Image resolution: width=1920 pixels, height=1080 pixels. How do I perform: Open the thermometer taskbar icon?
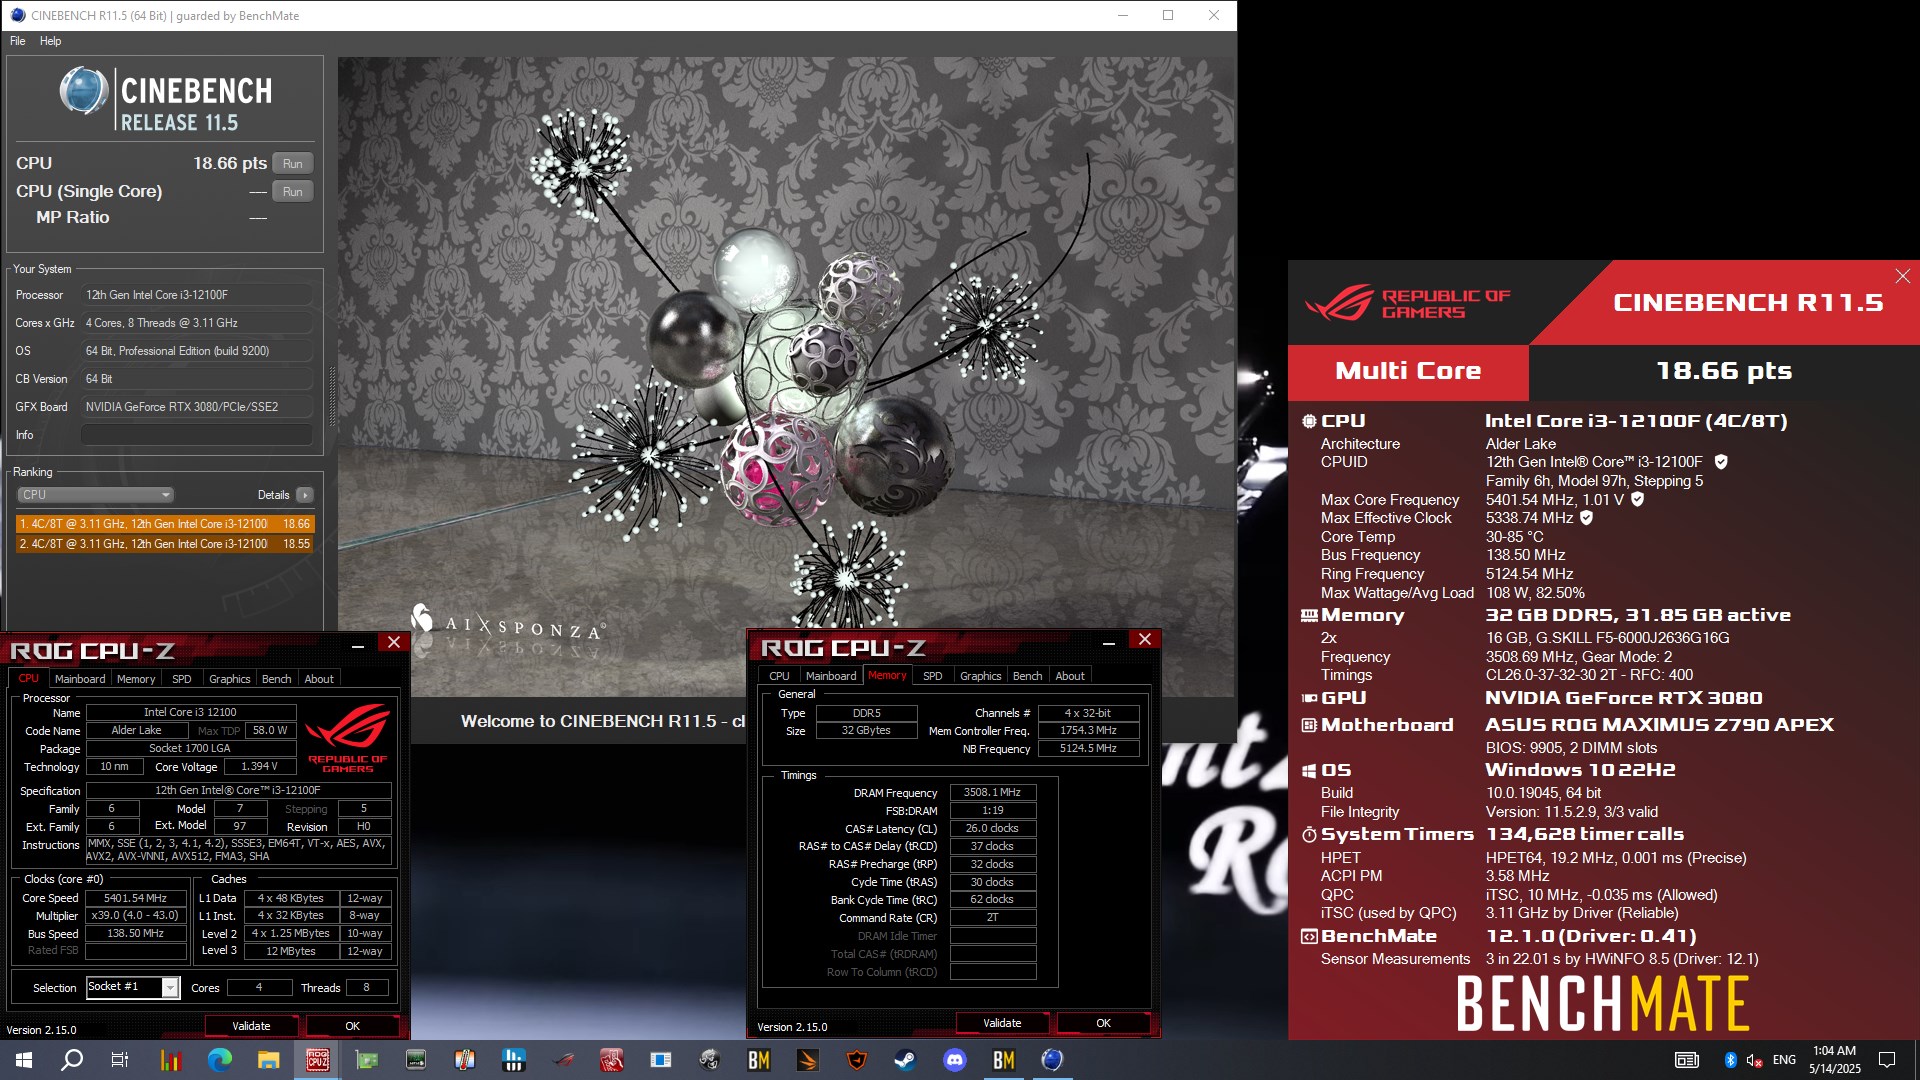pyautogui.click(x=465, y=1060)
